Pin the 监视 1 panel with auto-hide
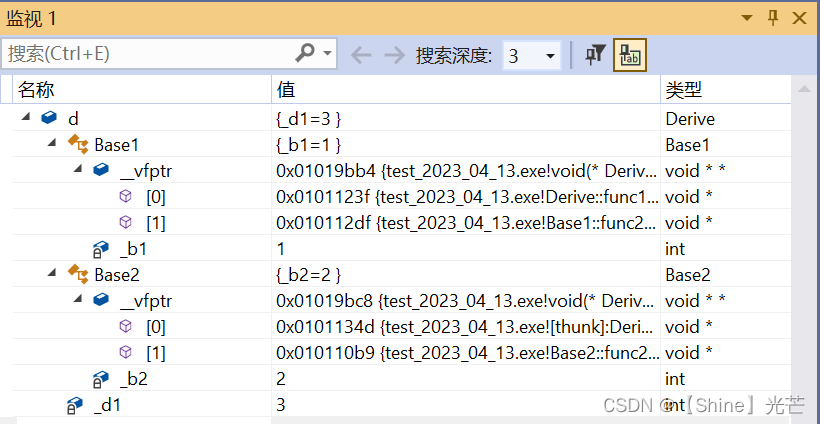 point(773,18)
